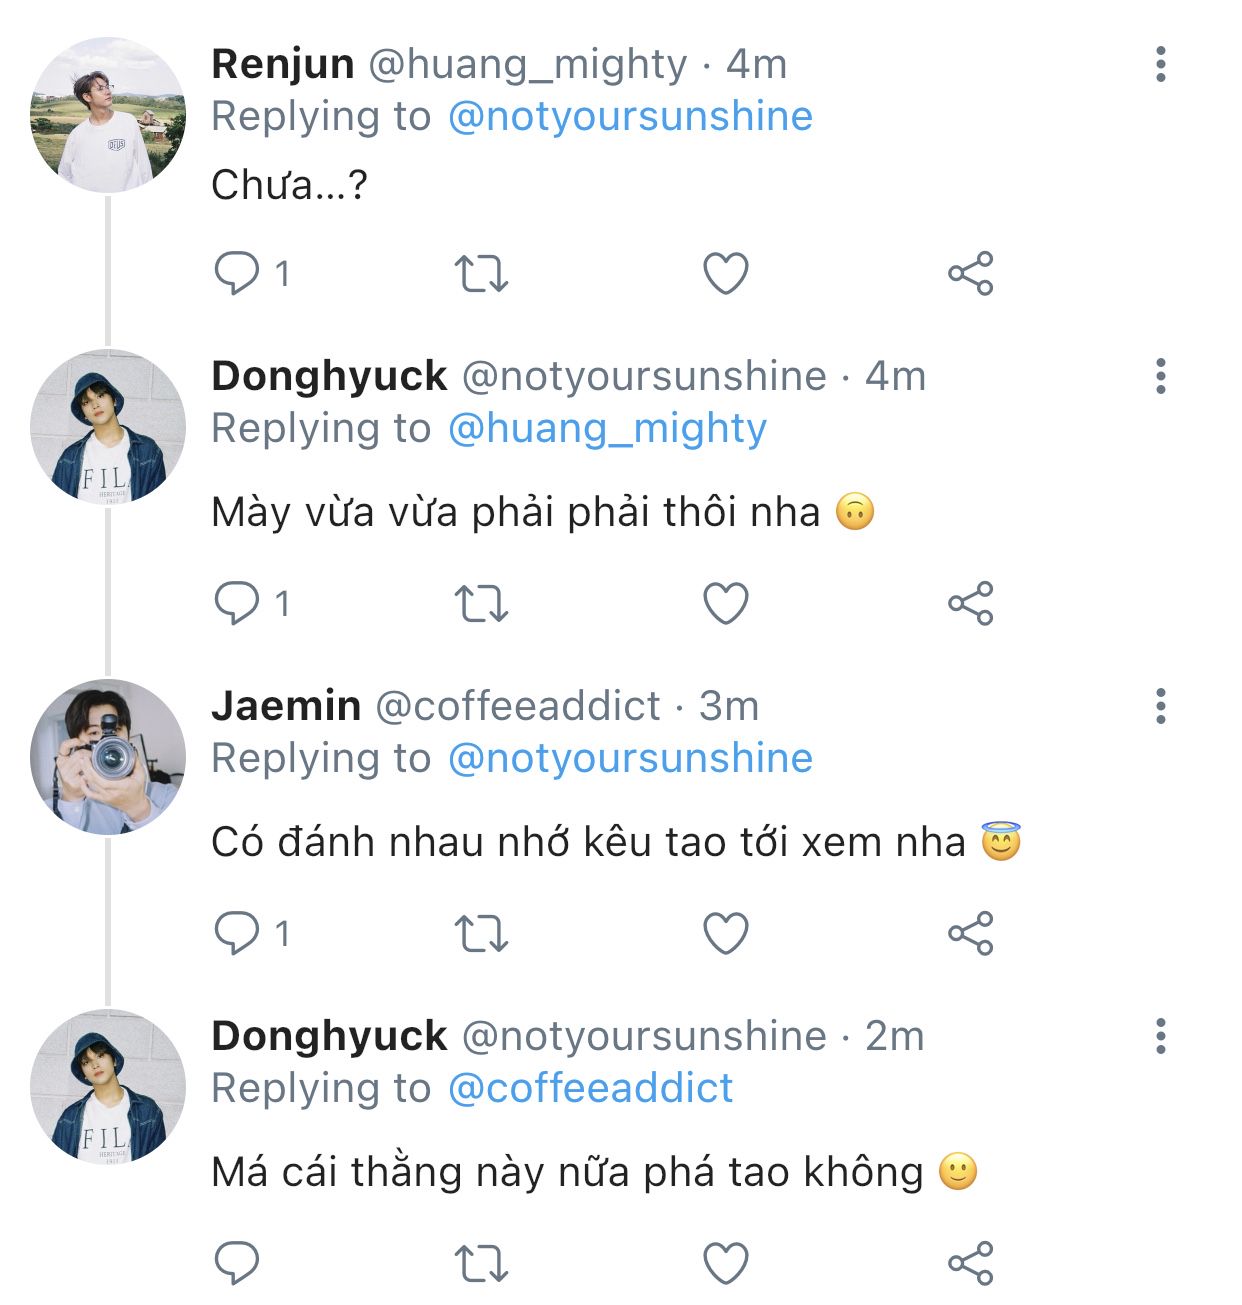Retweet Renjun's "Chưa...?" tweet

point(481,273)
